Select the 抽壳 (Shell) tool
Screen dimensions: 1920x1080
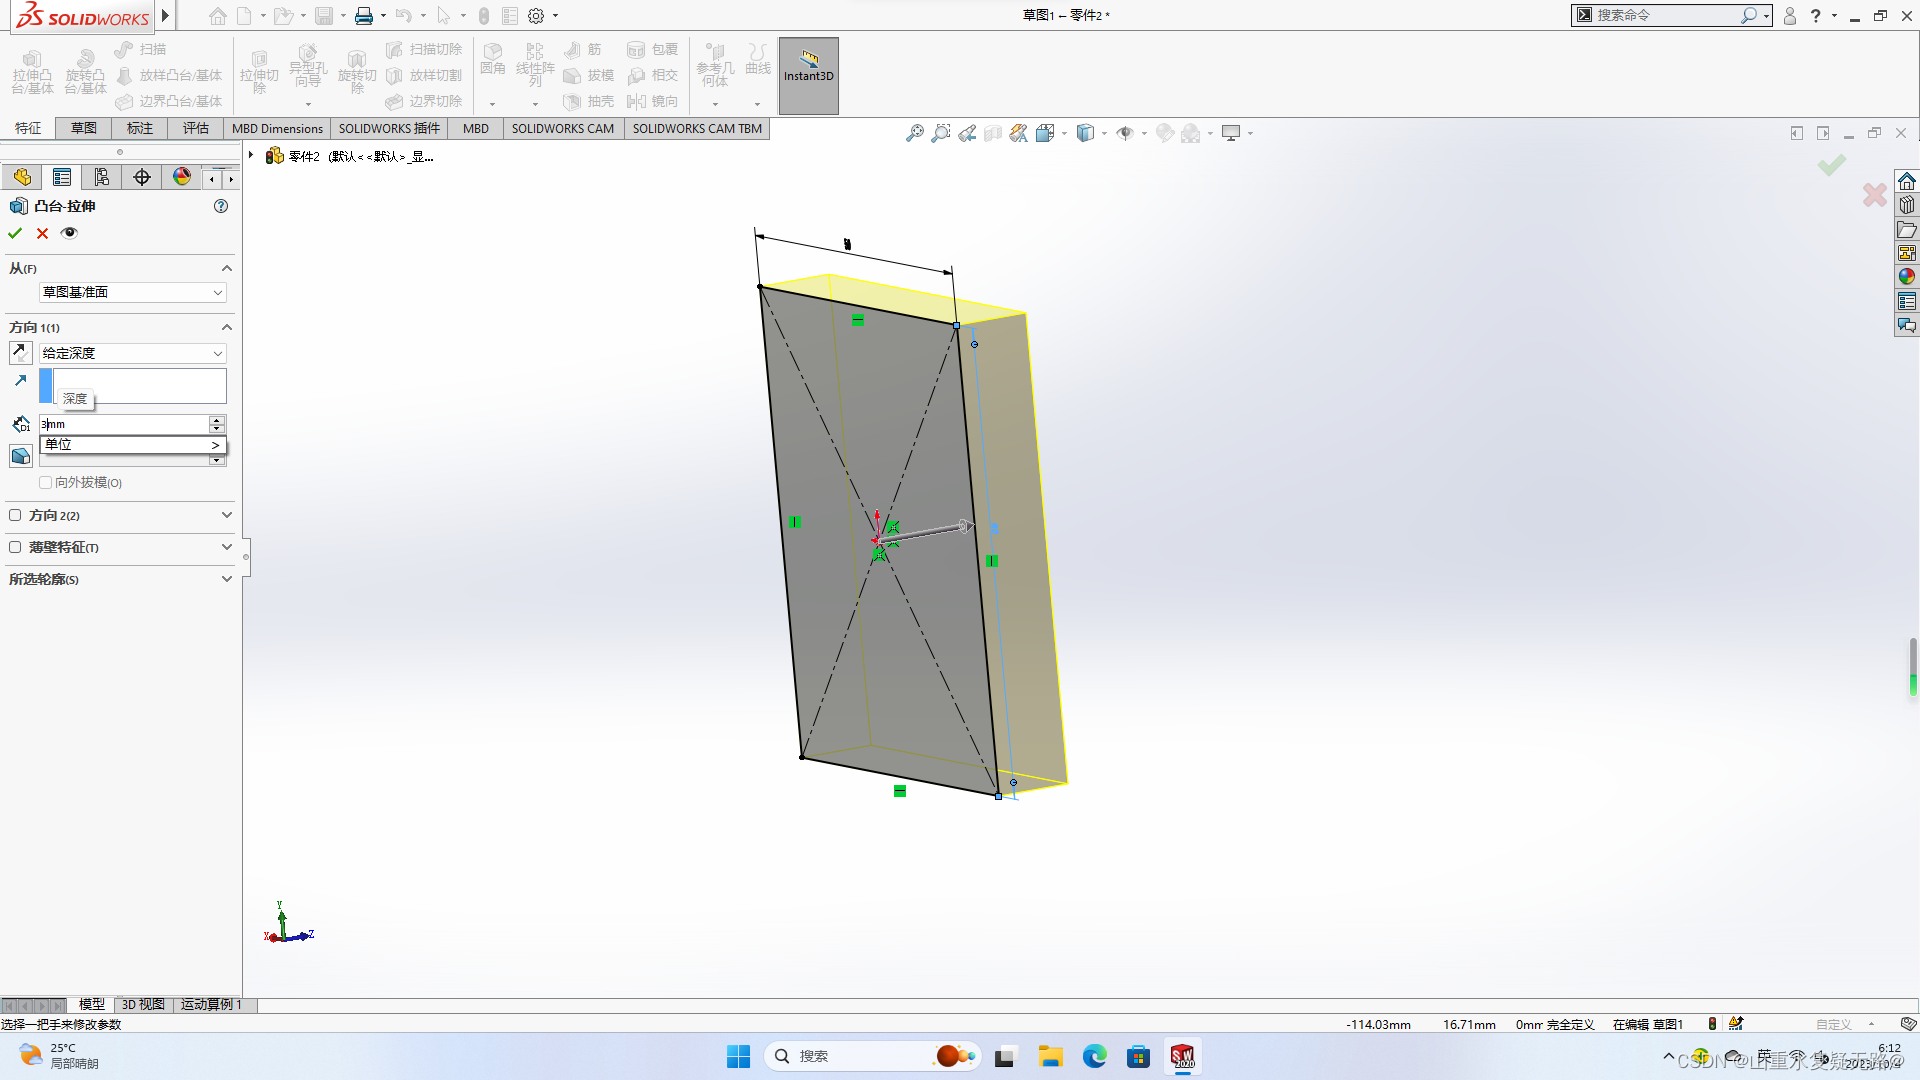[589, 100]
